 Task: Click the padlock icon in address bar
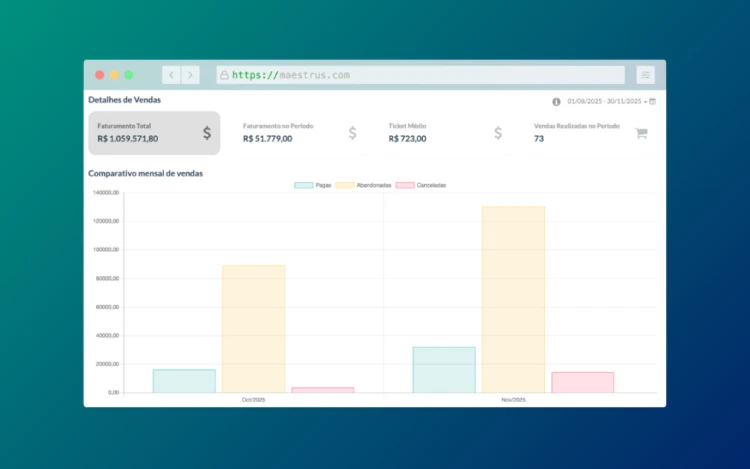click(224, 75)
